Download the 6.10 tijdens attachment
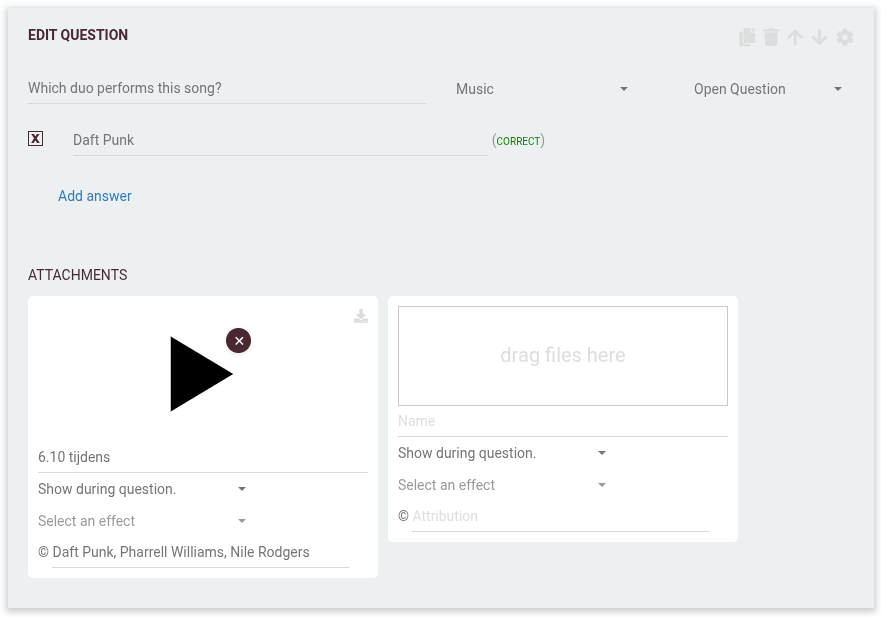 [x=361, y=316]
